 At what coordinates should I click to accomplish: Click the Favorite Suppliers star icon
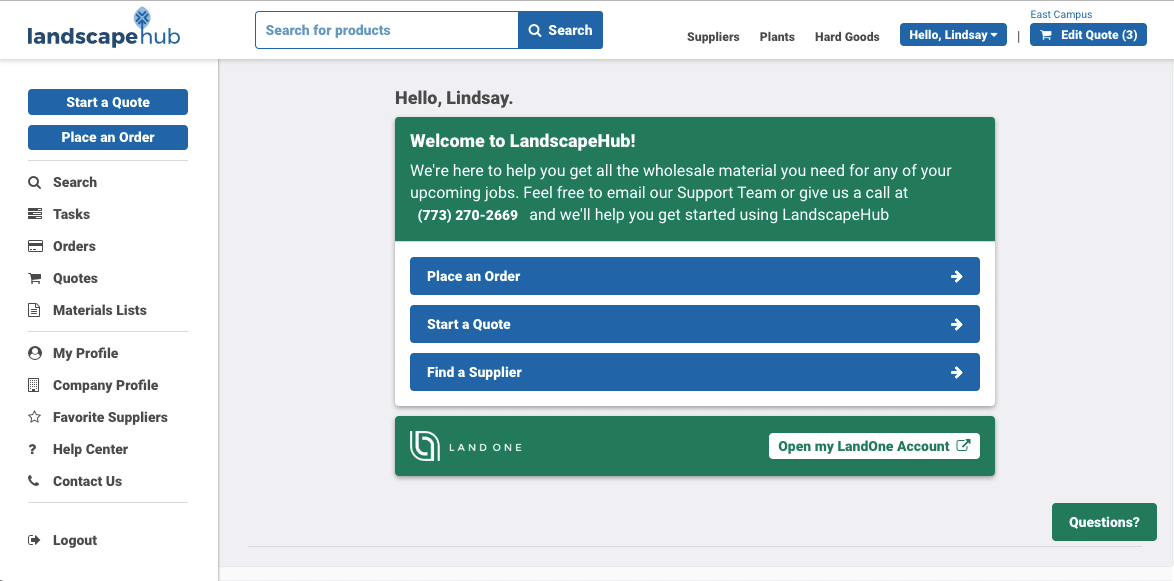(x=34, y=417)
